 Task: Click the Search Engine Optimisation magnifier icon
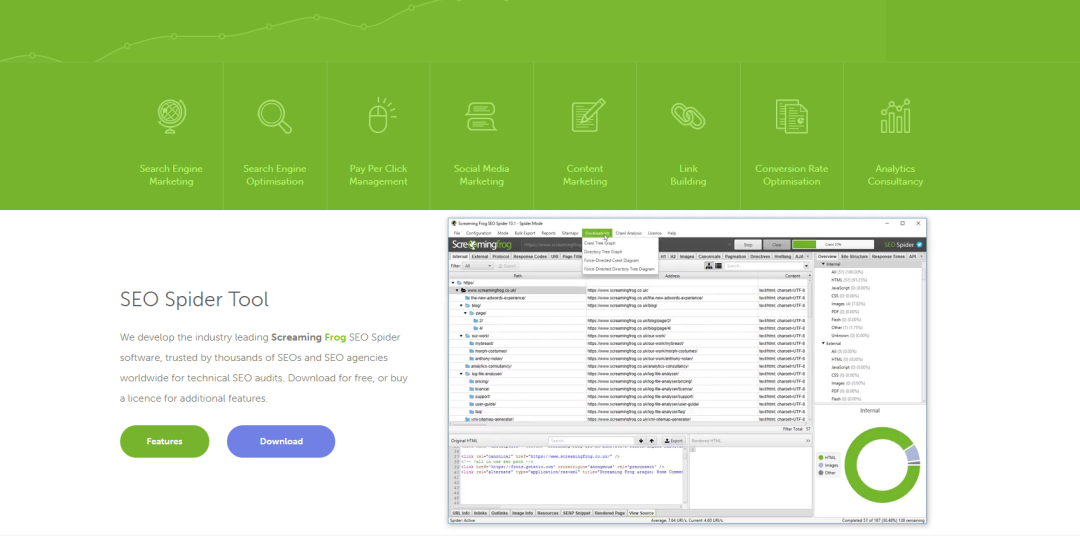click(275, 116)
